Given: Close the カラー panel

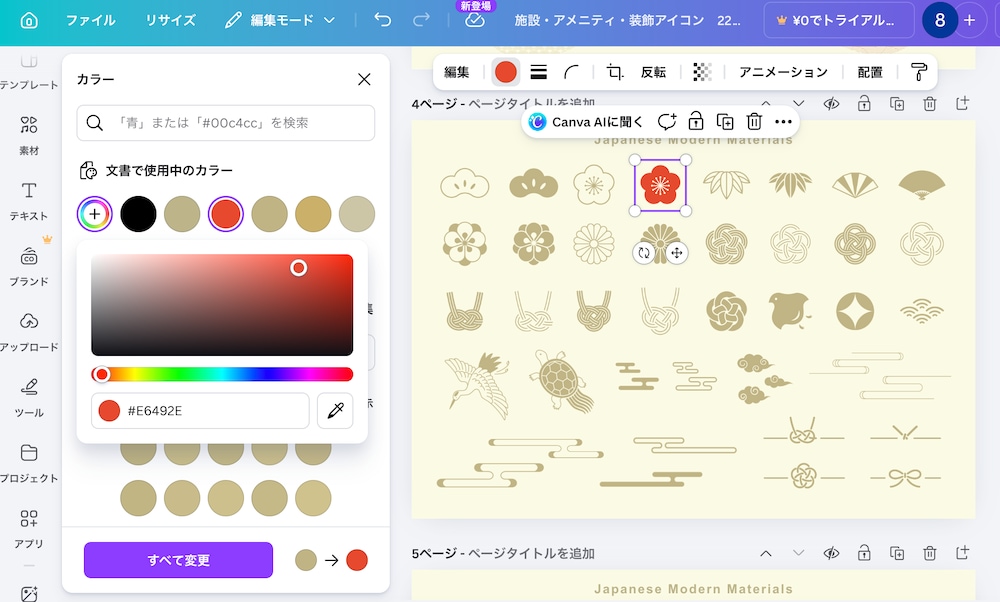Looking at the screenshot, I should [x=364, y=79].
